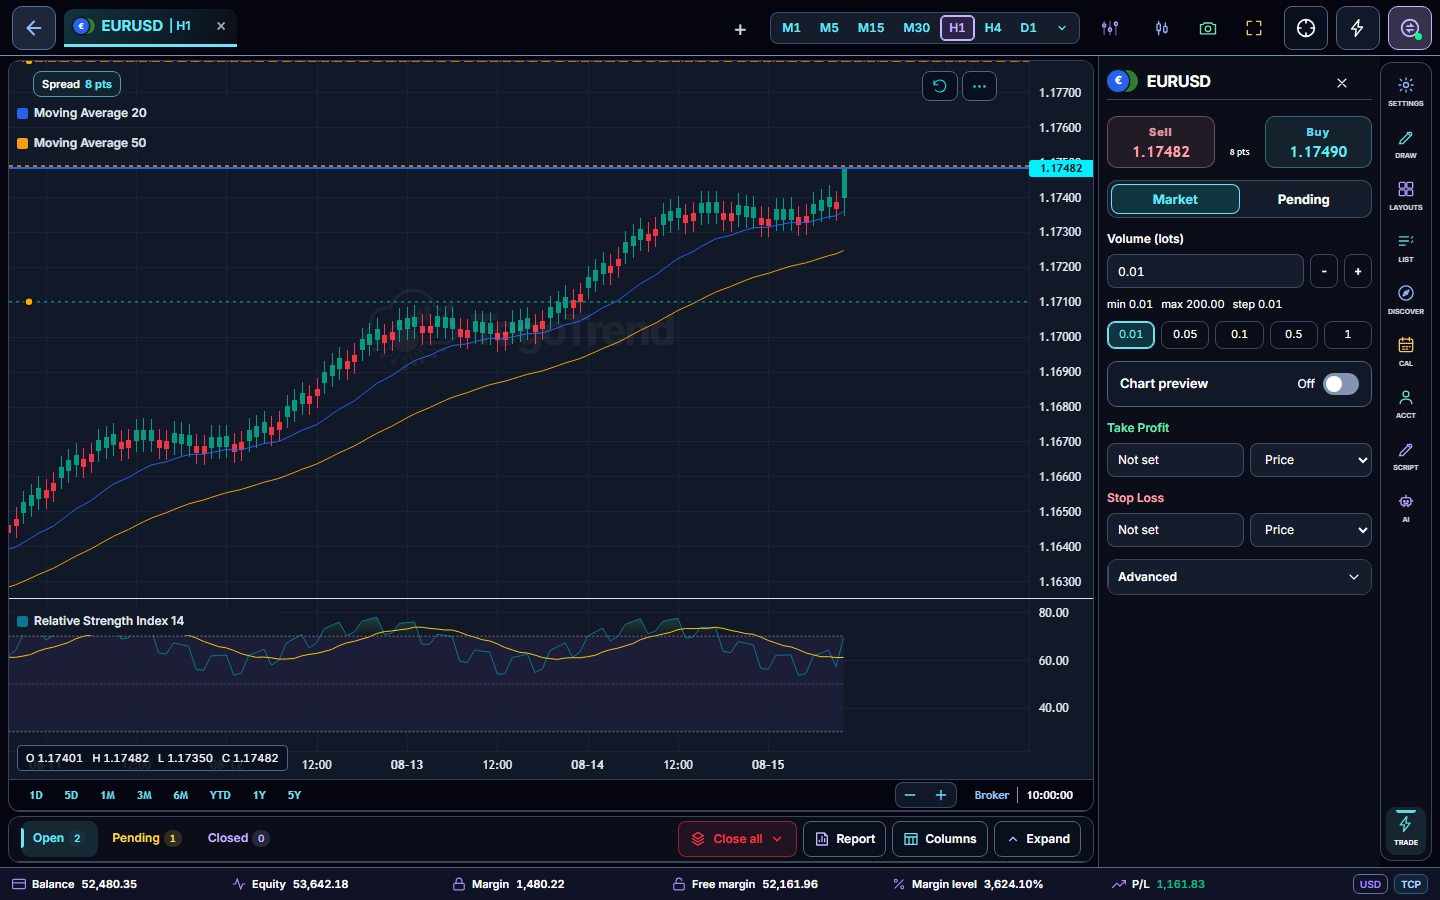Click the Volume lots input field

[1205, 271]
